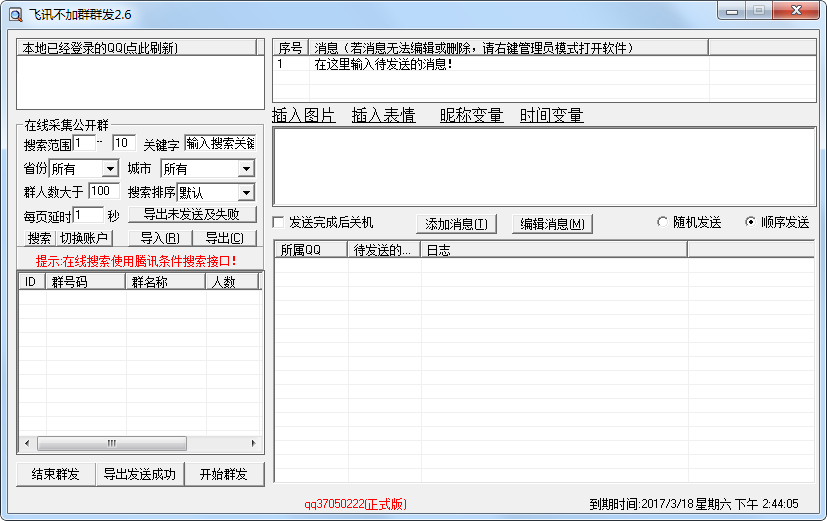The image size is (827, 521).
Task: Click the 关键字 search input field
Action: point(219,143)
